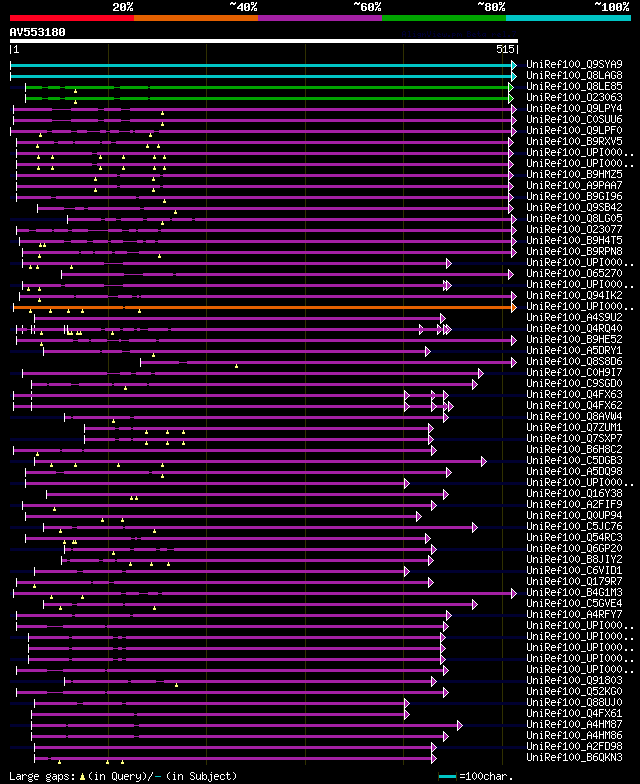The width and height of the screenshot is (640, 784).
Task: Click the UniRef100_Q8S8D6 text
Action: [x=574, y=362]
